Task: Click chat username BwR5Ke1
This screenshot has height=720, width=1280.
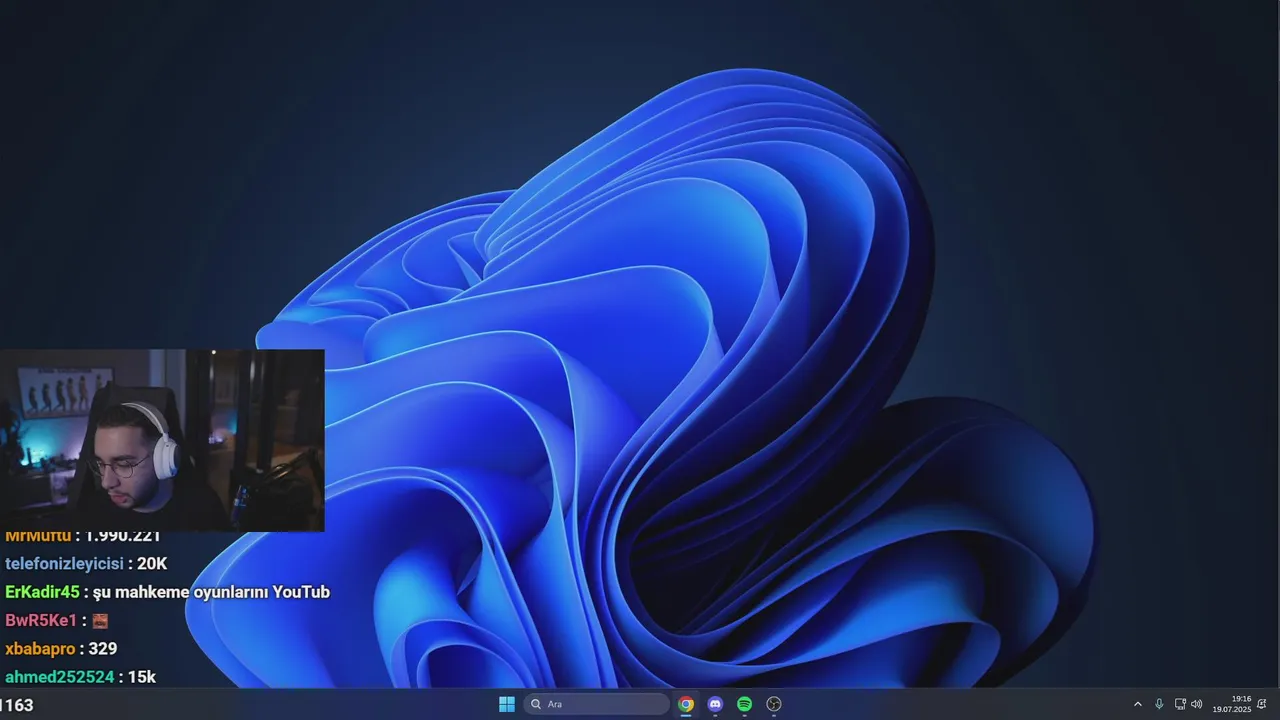Action: [x=41, y=620]
